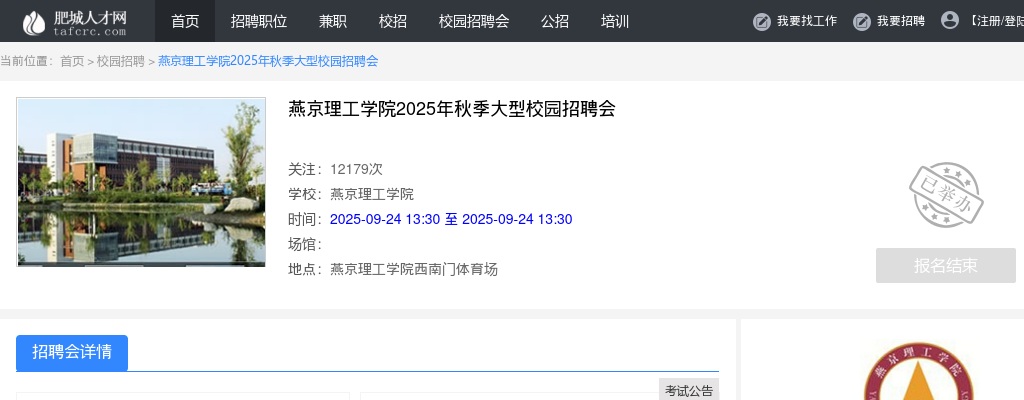
Task: Click the 肥城人才网 site logo
Action: pos(76,21)
